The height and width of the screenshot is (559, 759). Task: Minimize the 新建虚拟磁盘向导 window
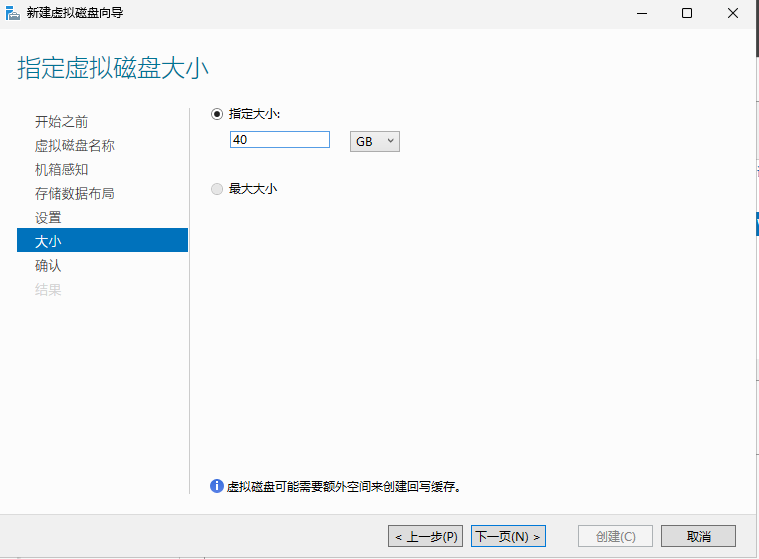pyautogui.click(x=642, y=14)
